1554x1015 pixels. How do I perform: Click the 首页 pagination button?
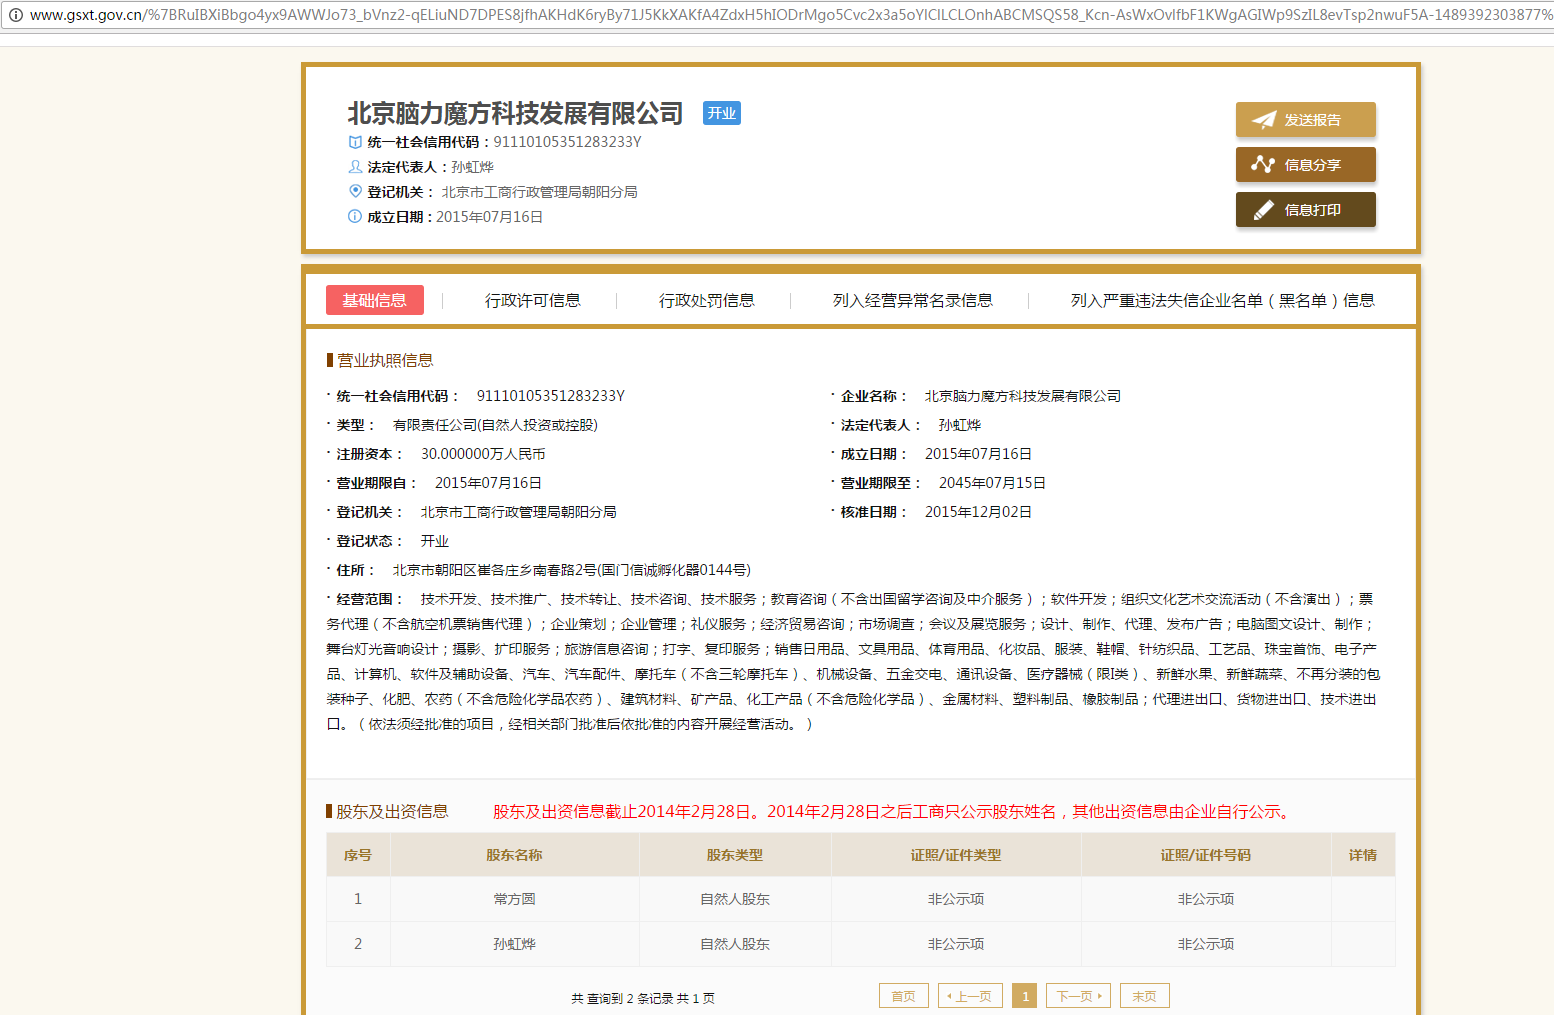coord(903,995)
